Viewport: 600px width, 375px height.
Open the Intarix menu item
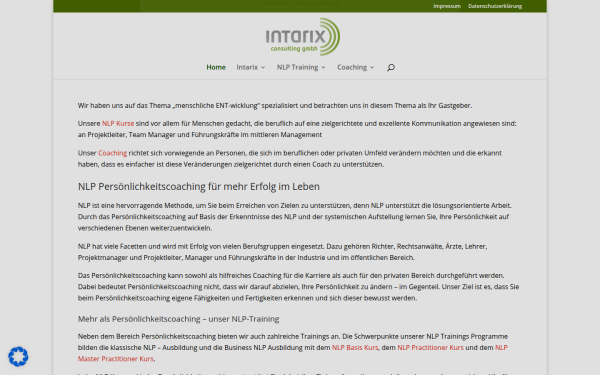tap(247, 67)
